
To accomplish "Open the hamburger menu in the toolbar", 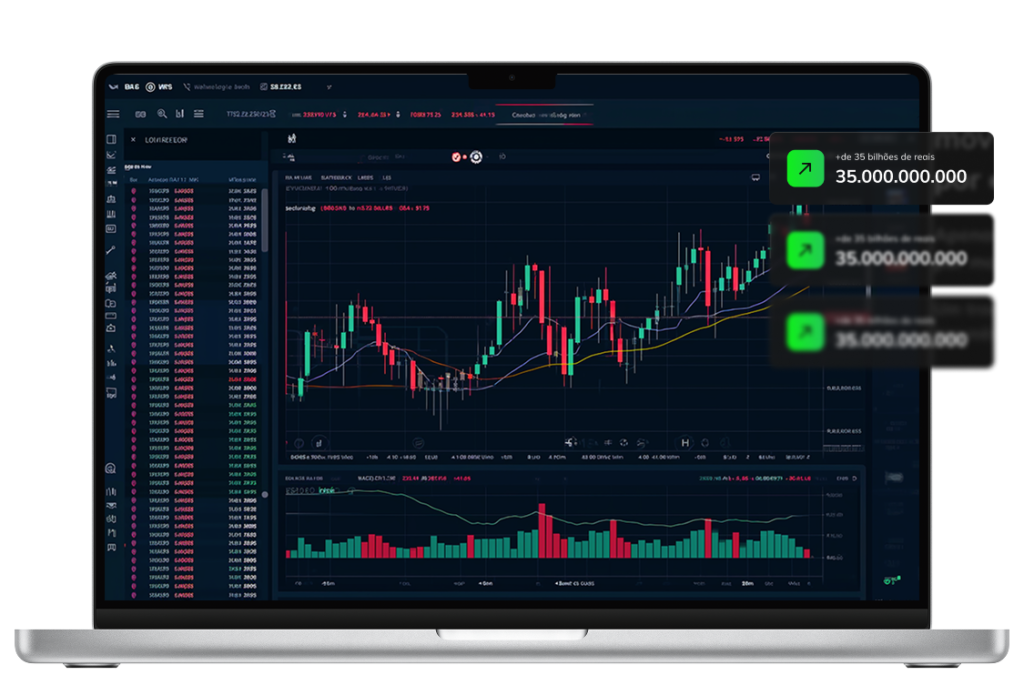I will pyautogui.click(x=113, y=115).
